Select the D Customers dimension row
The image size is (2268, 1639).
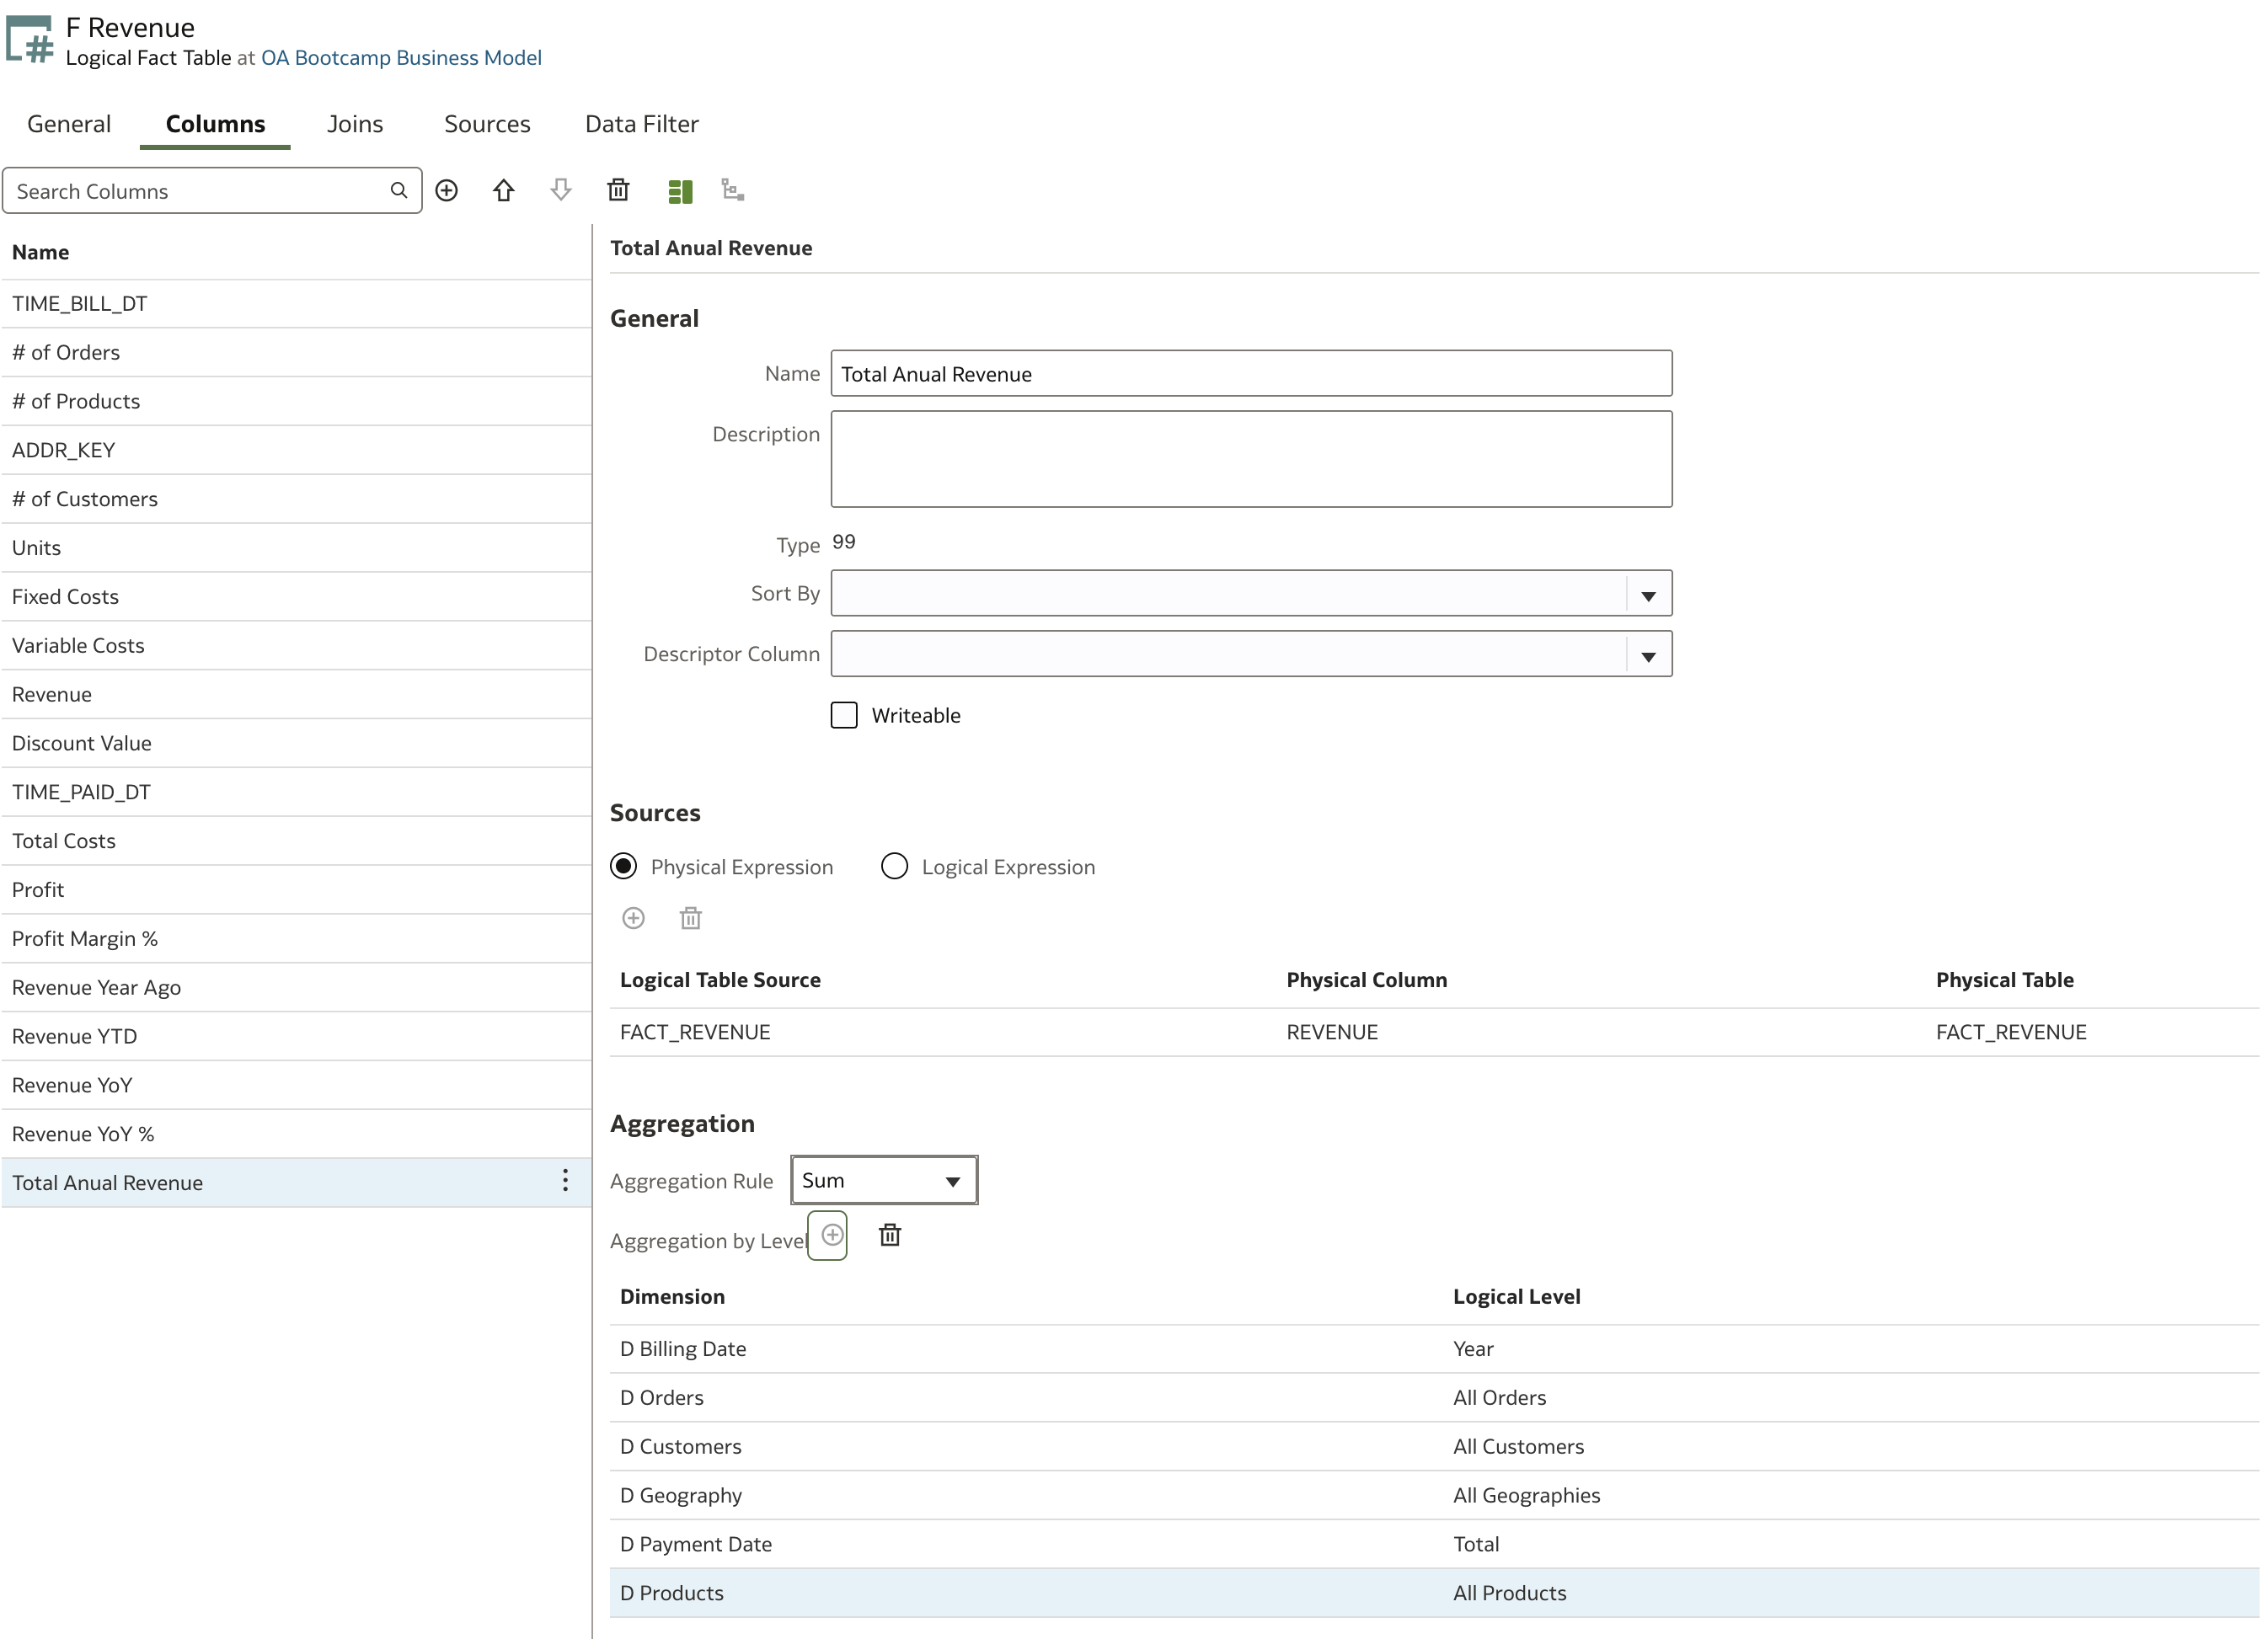tap(1434, 1447)
